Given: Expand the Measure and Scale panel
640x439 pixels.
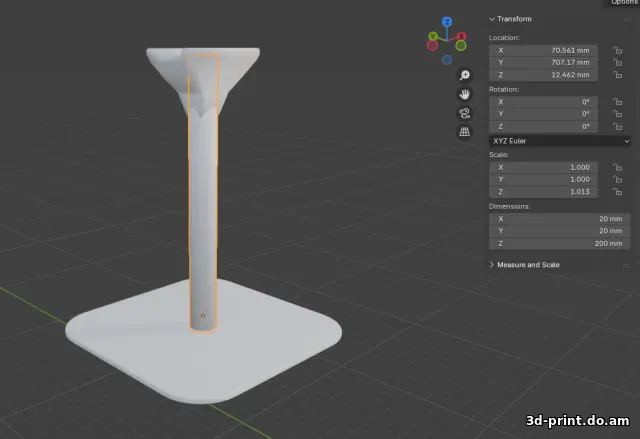Looking at the screenshot, I should [492, 265].
